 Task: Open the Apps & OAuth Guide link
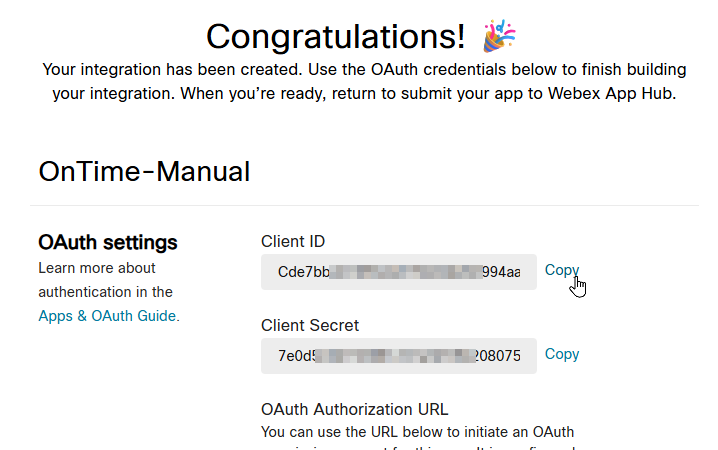(x=108, y=316)
